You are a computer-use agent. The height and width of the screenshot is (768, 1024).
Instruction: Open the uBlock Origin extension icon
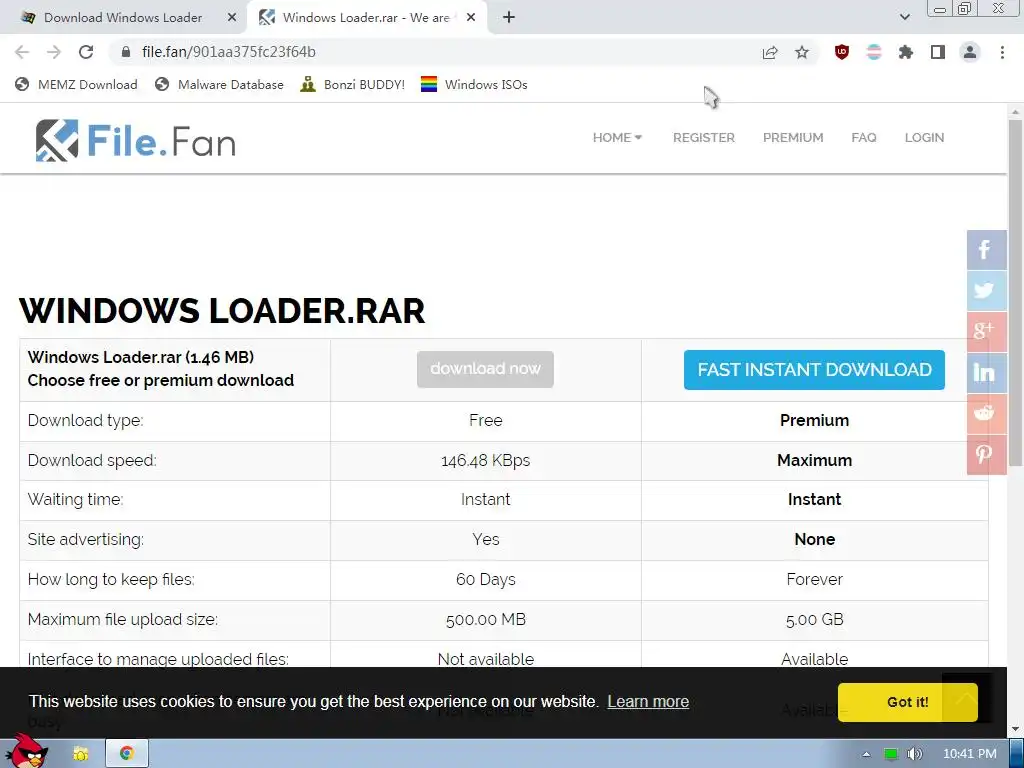pyautogui.click(x=842, y=52)
